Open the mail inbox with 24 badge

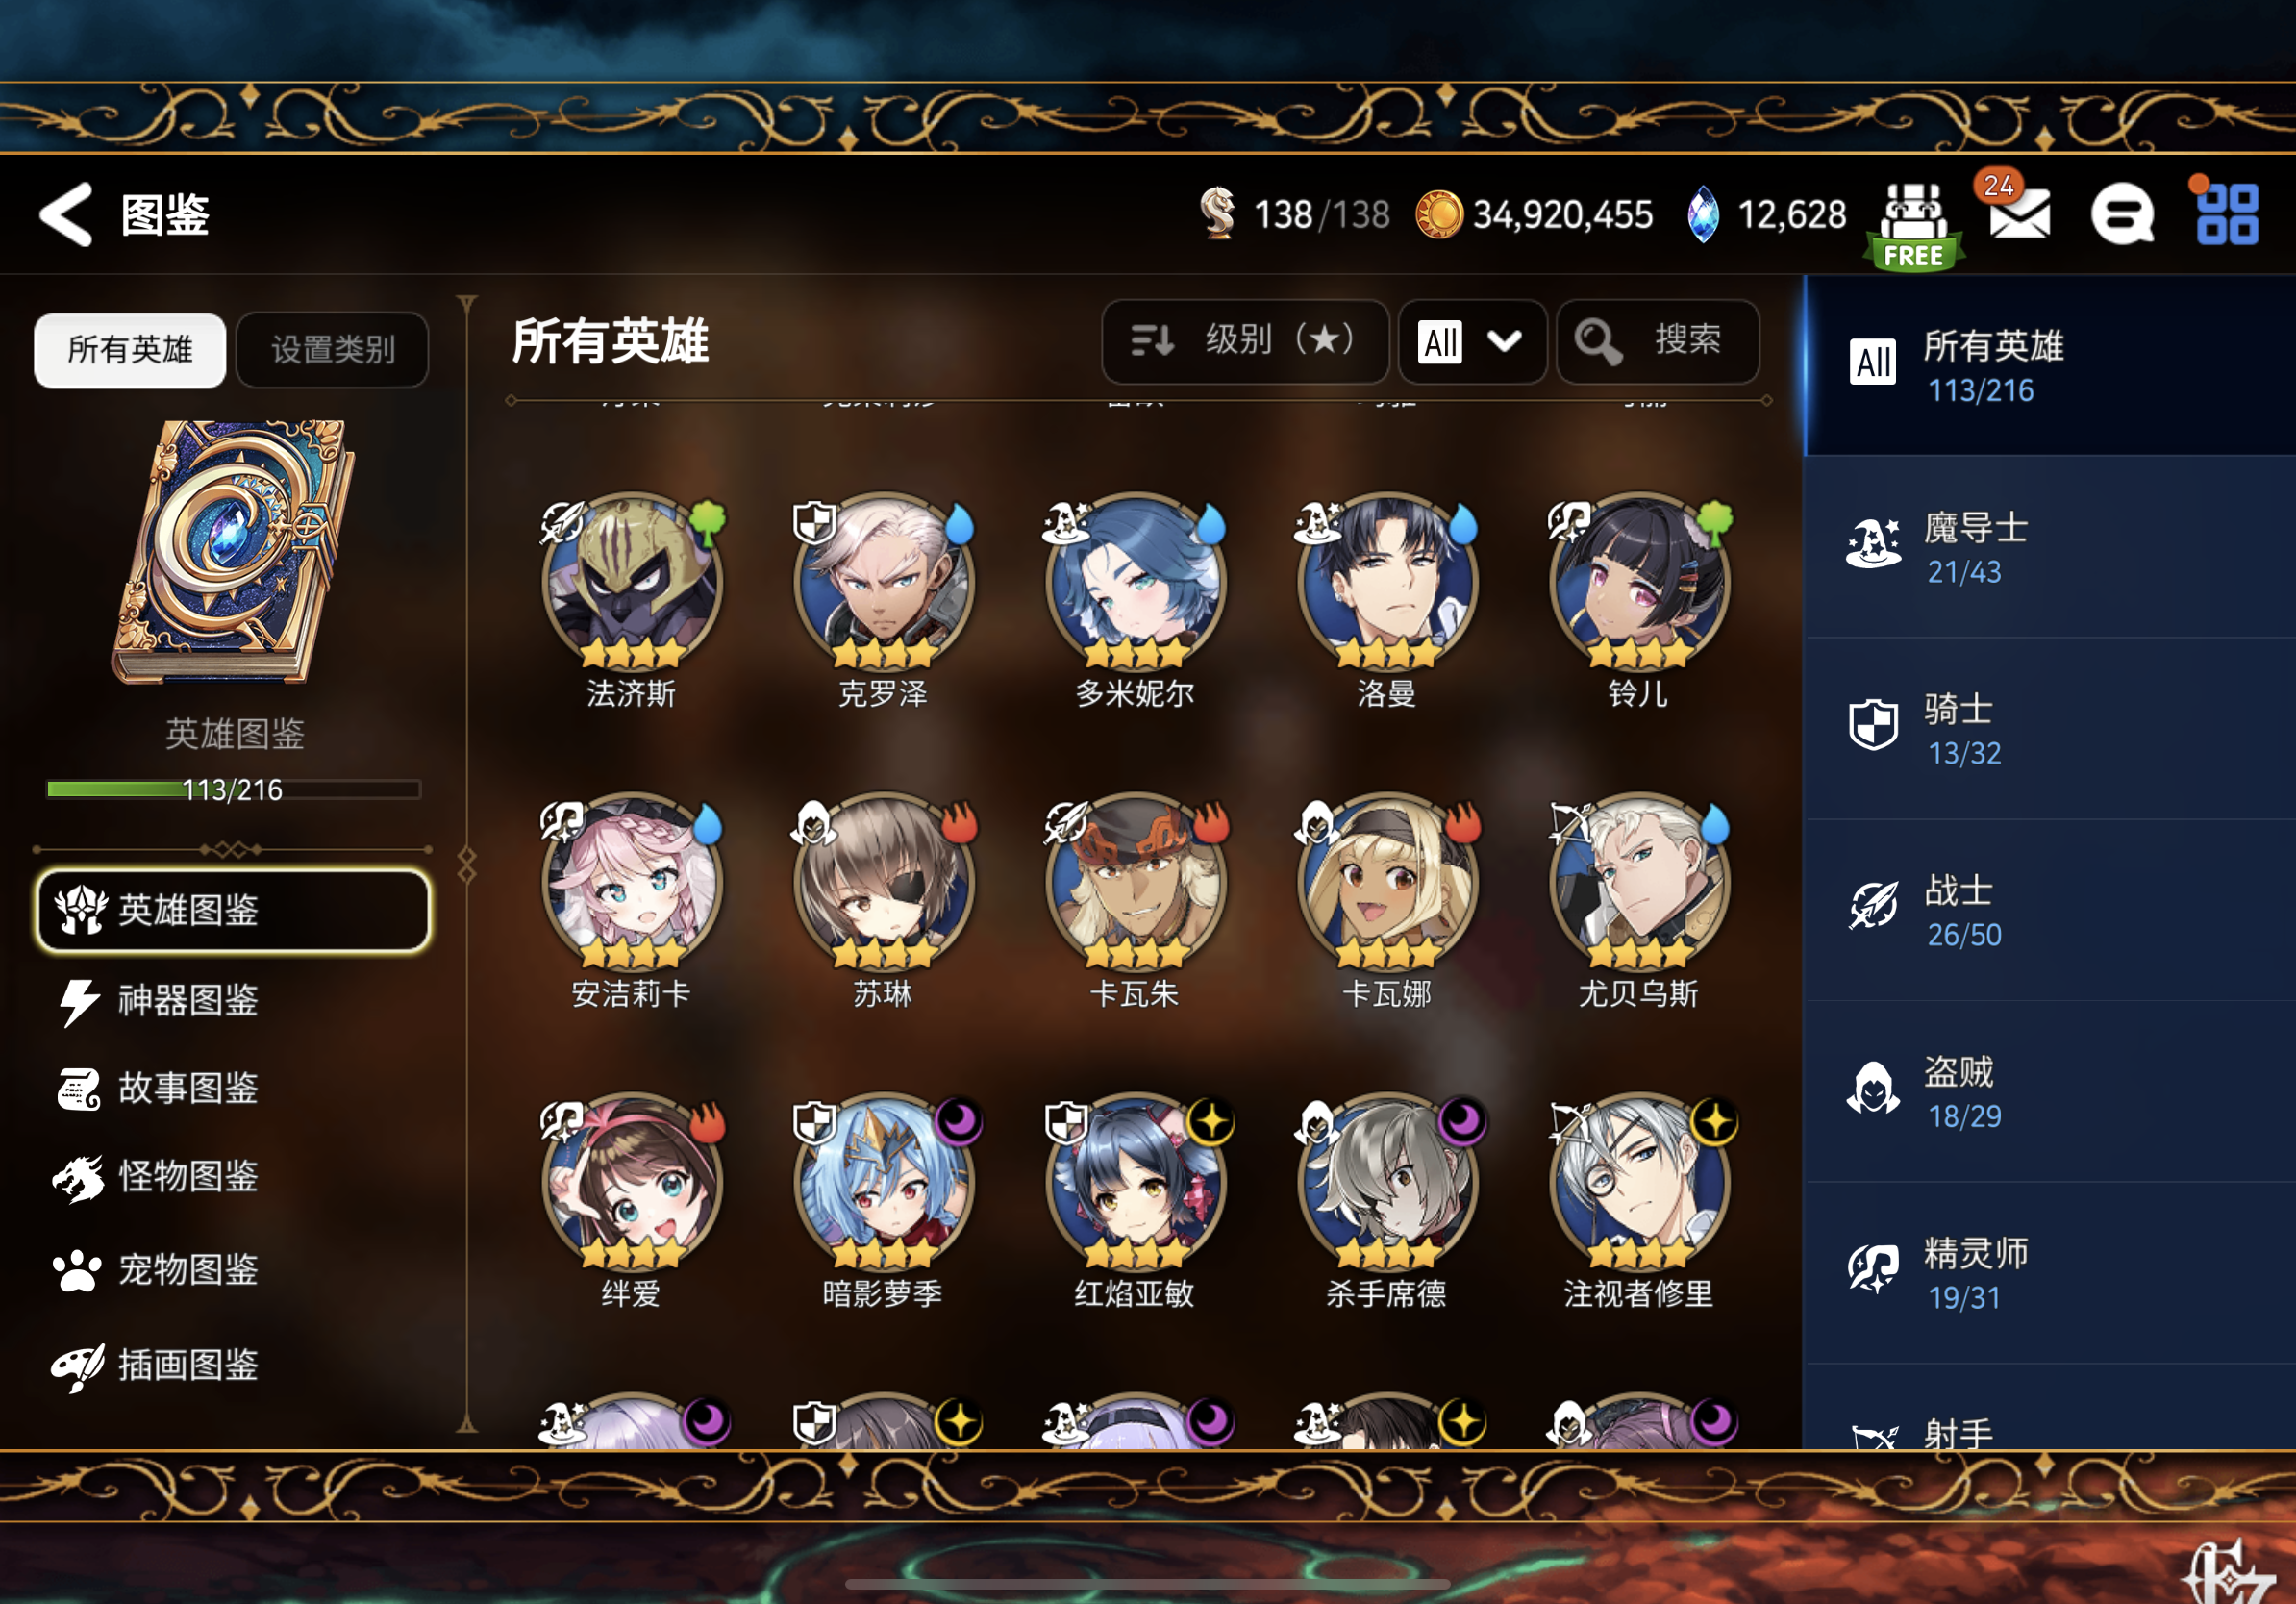coord(2017,208)
